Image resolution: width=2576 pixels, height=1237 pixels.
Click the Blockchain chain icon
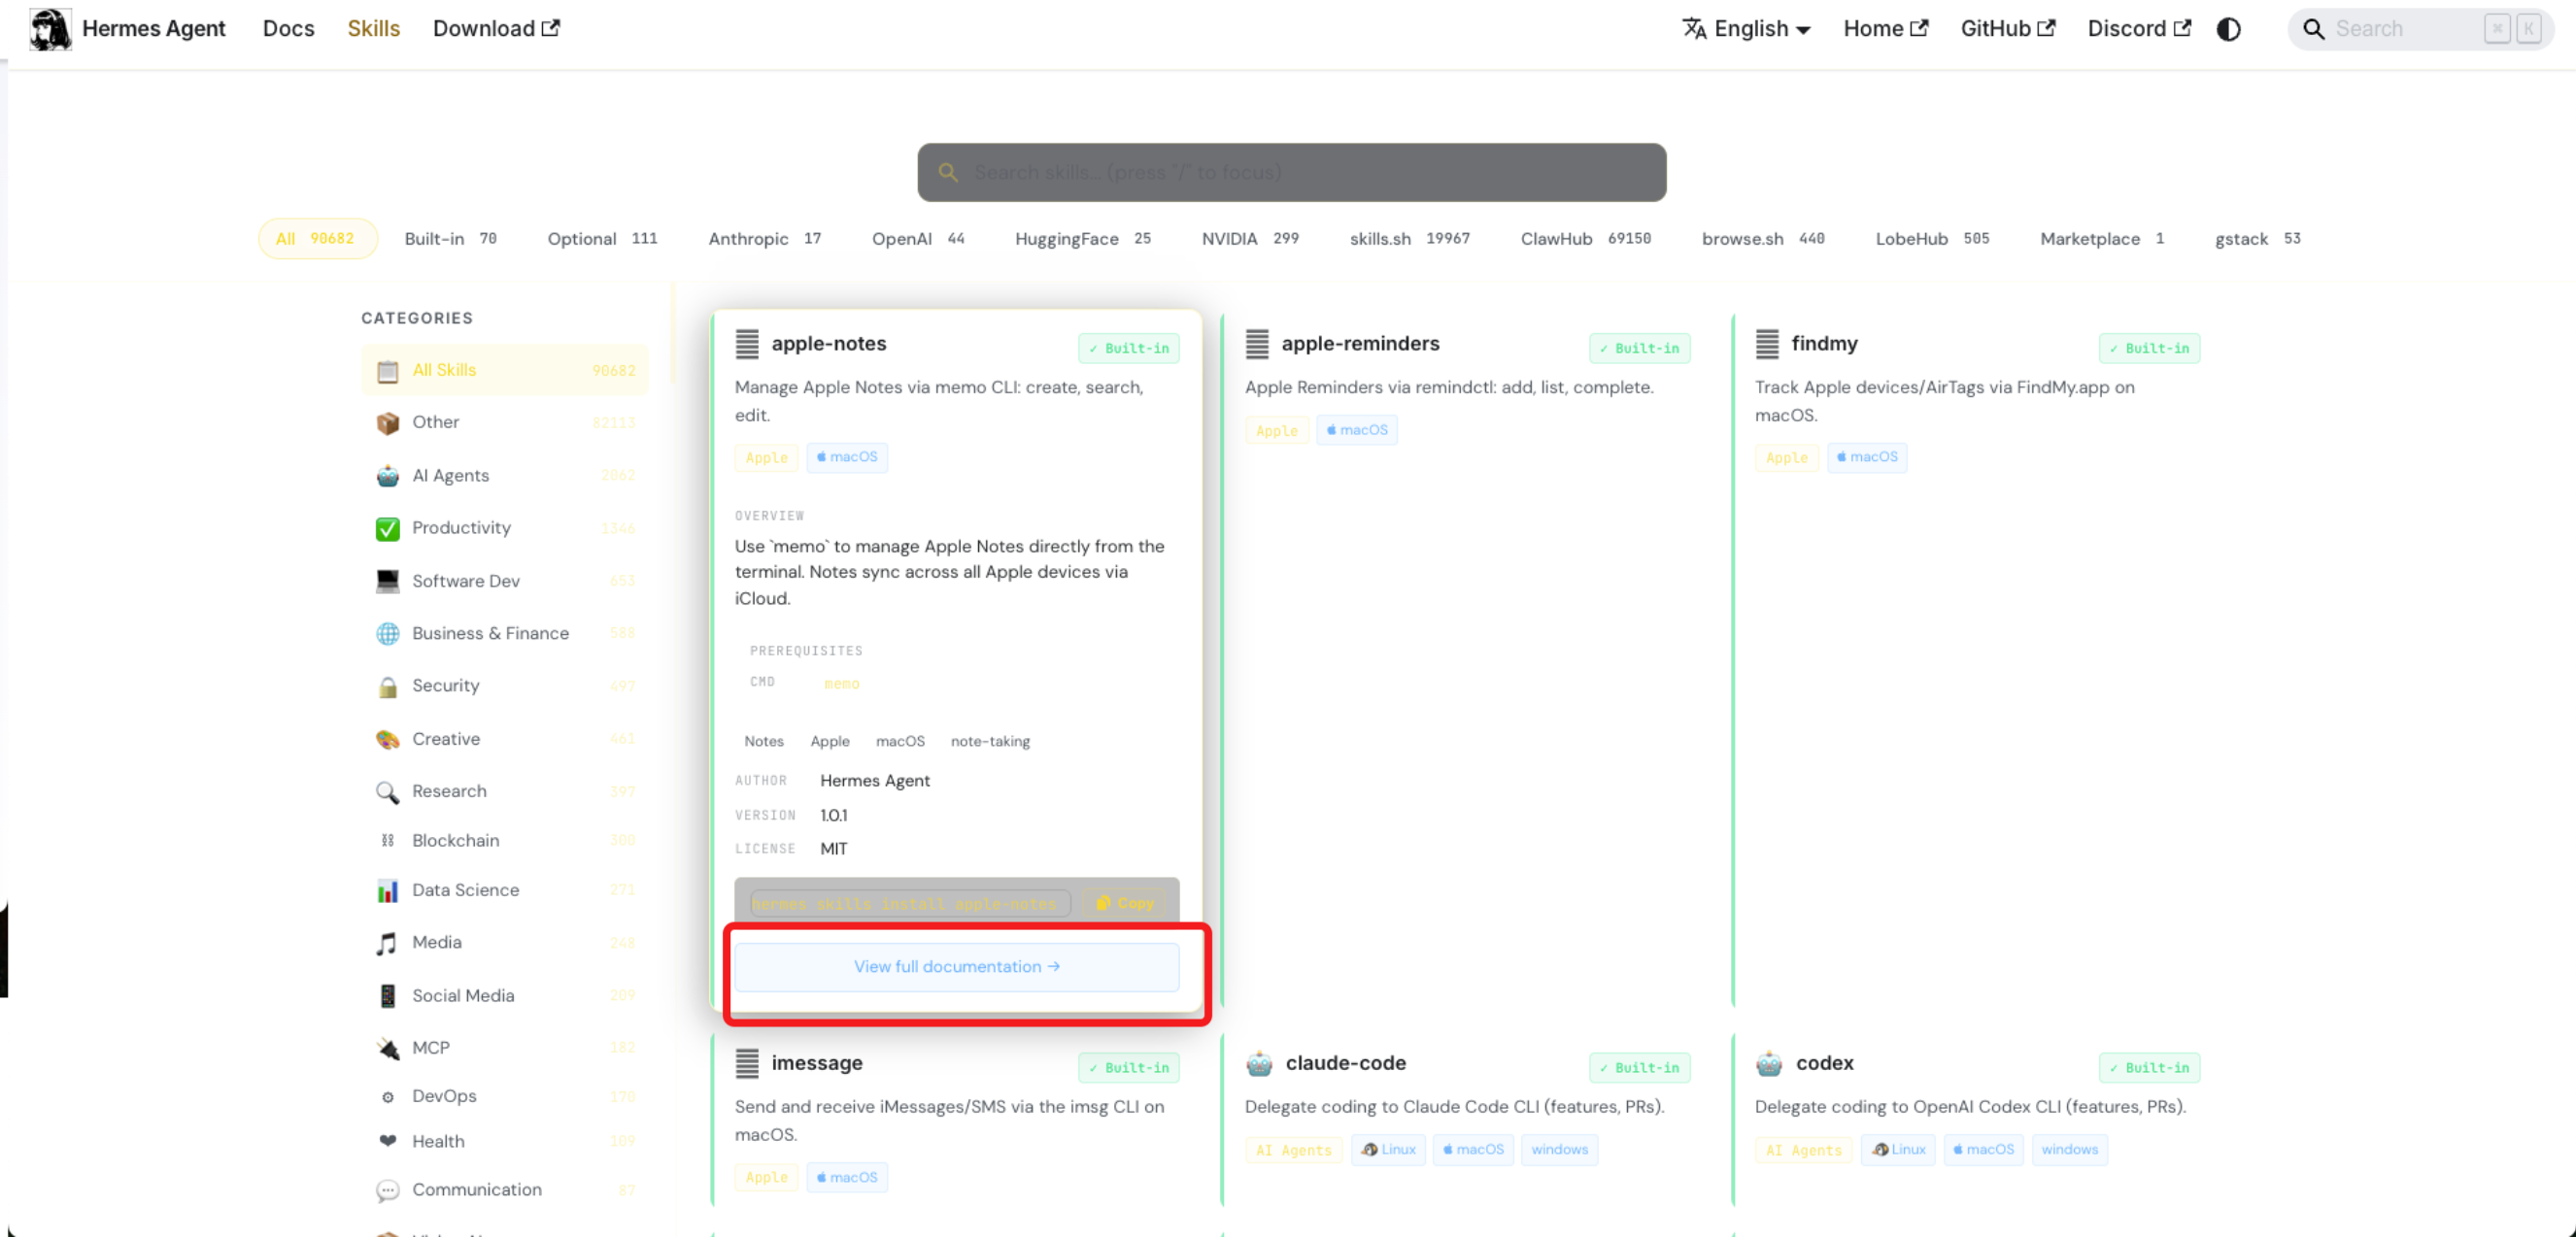tap(387, 841)
